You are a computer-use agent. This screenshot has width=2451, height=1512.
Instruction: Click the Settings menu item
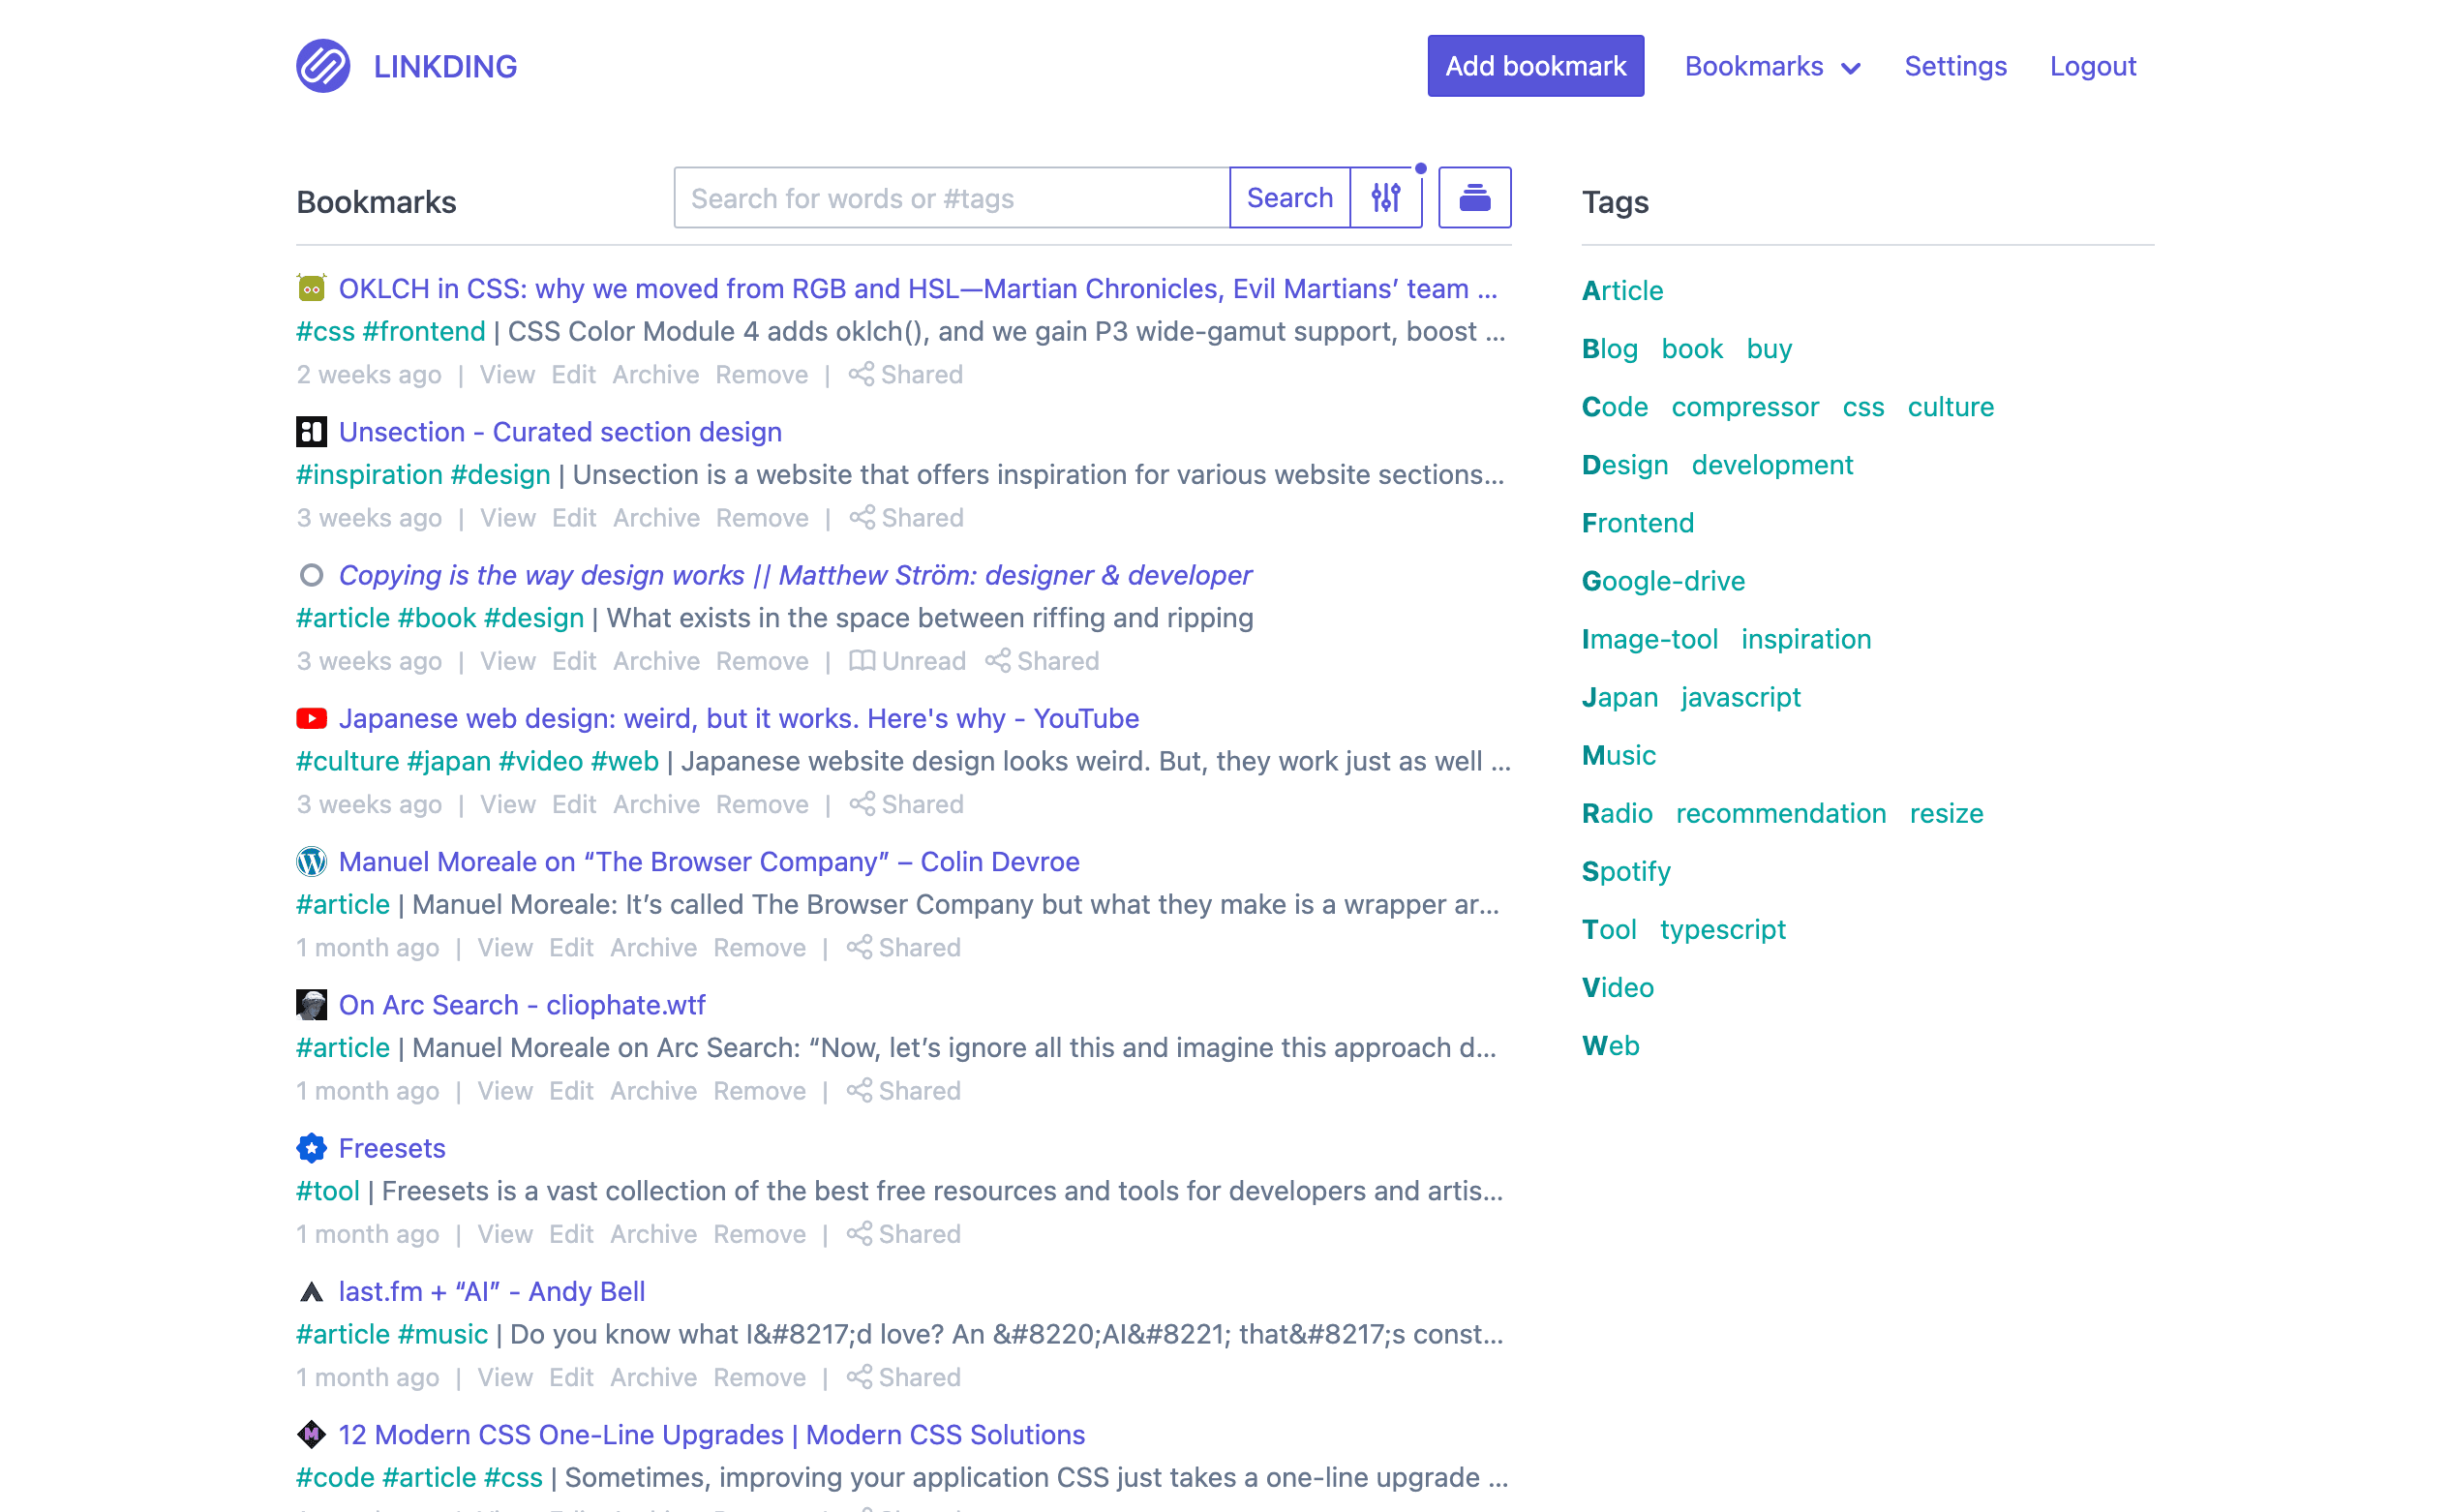[x=1957, y=65]
